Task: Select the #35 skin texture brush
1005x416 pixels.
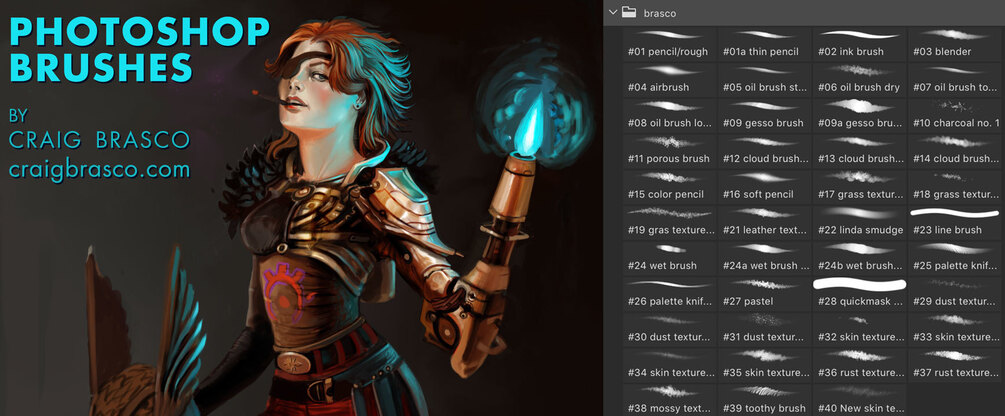Action: 765,365
